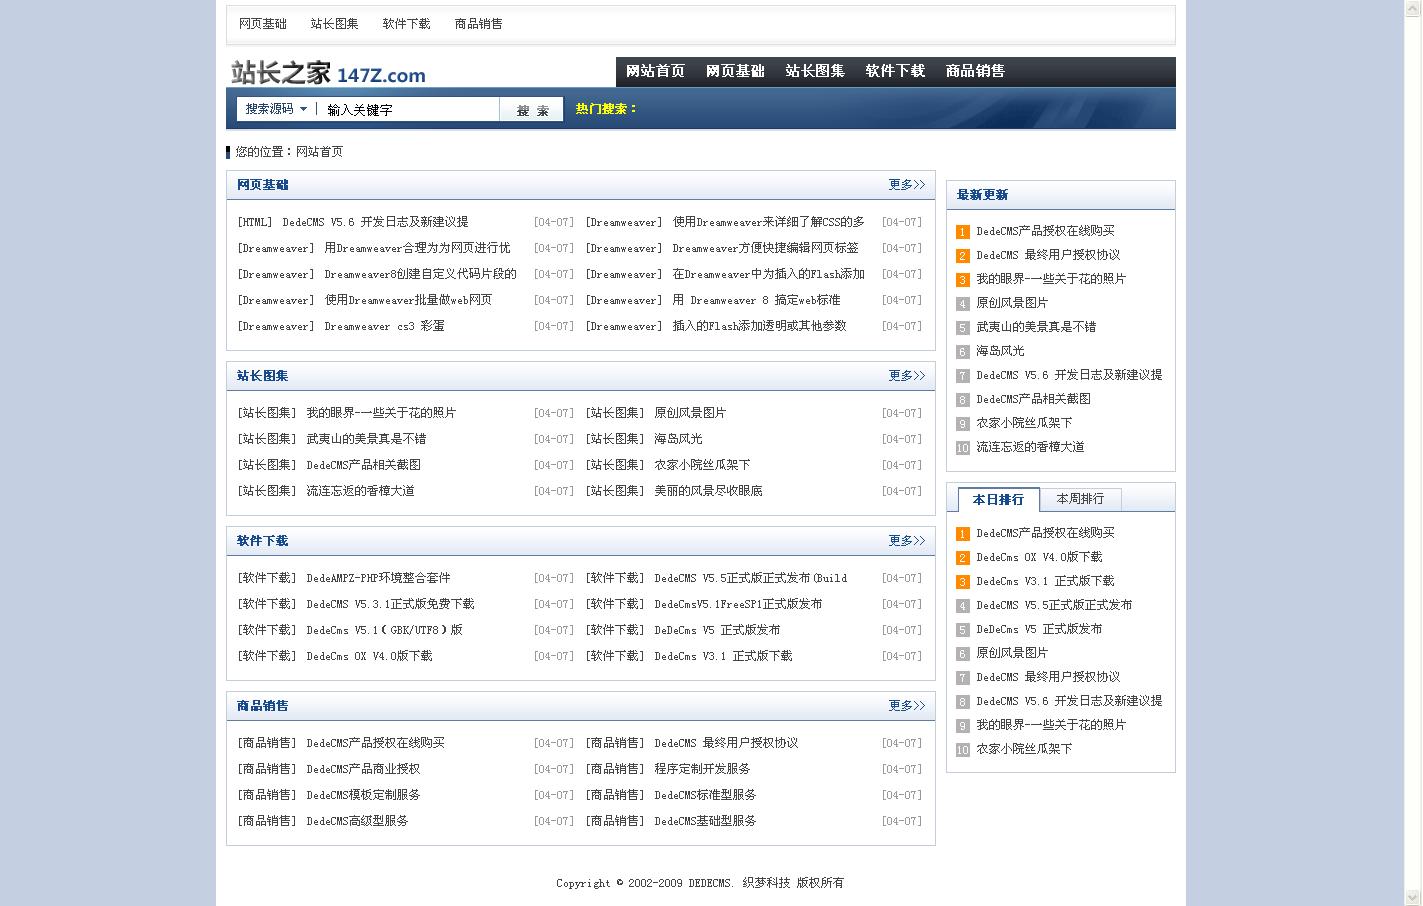Image resolution: width=1423 pixels, height=906 pixels.
Task: Open 农家小院丝瓜架下 in ranking list
Action: click(x=1024, y=749)
